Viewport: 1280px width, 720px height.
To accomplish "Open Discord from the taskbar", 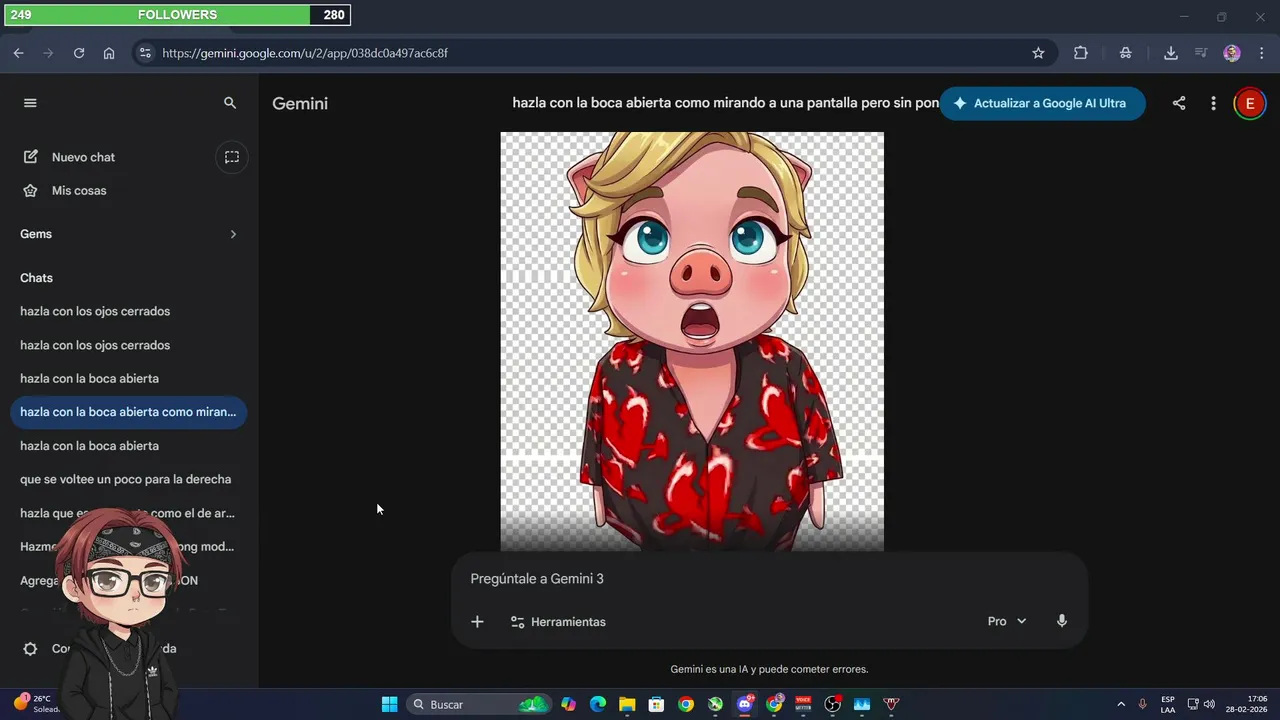I will [745, 704].
